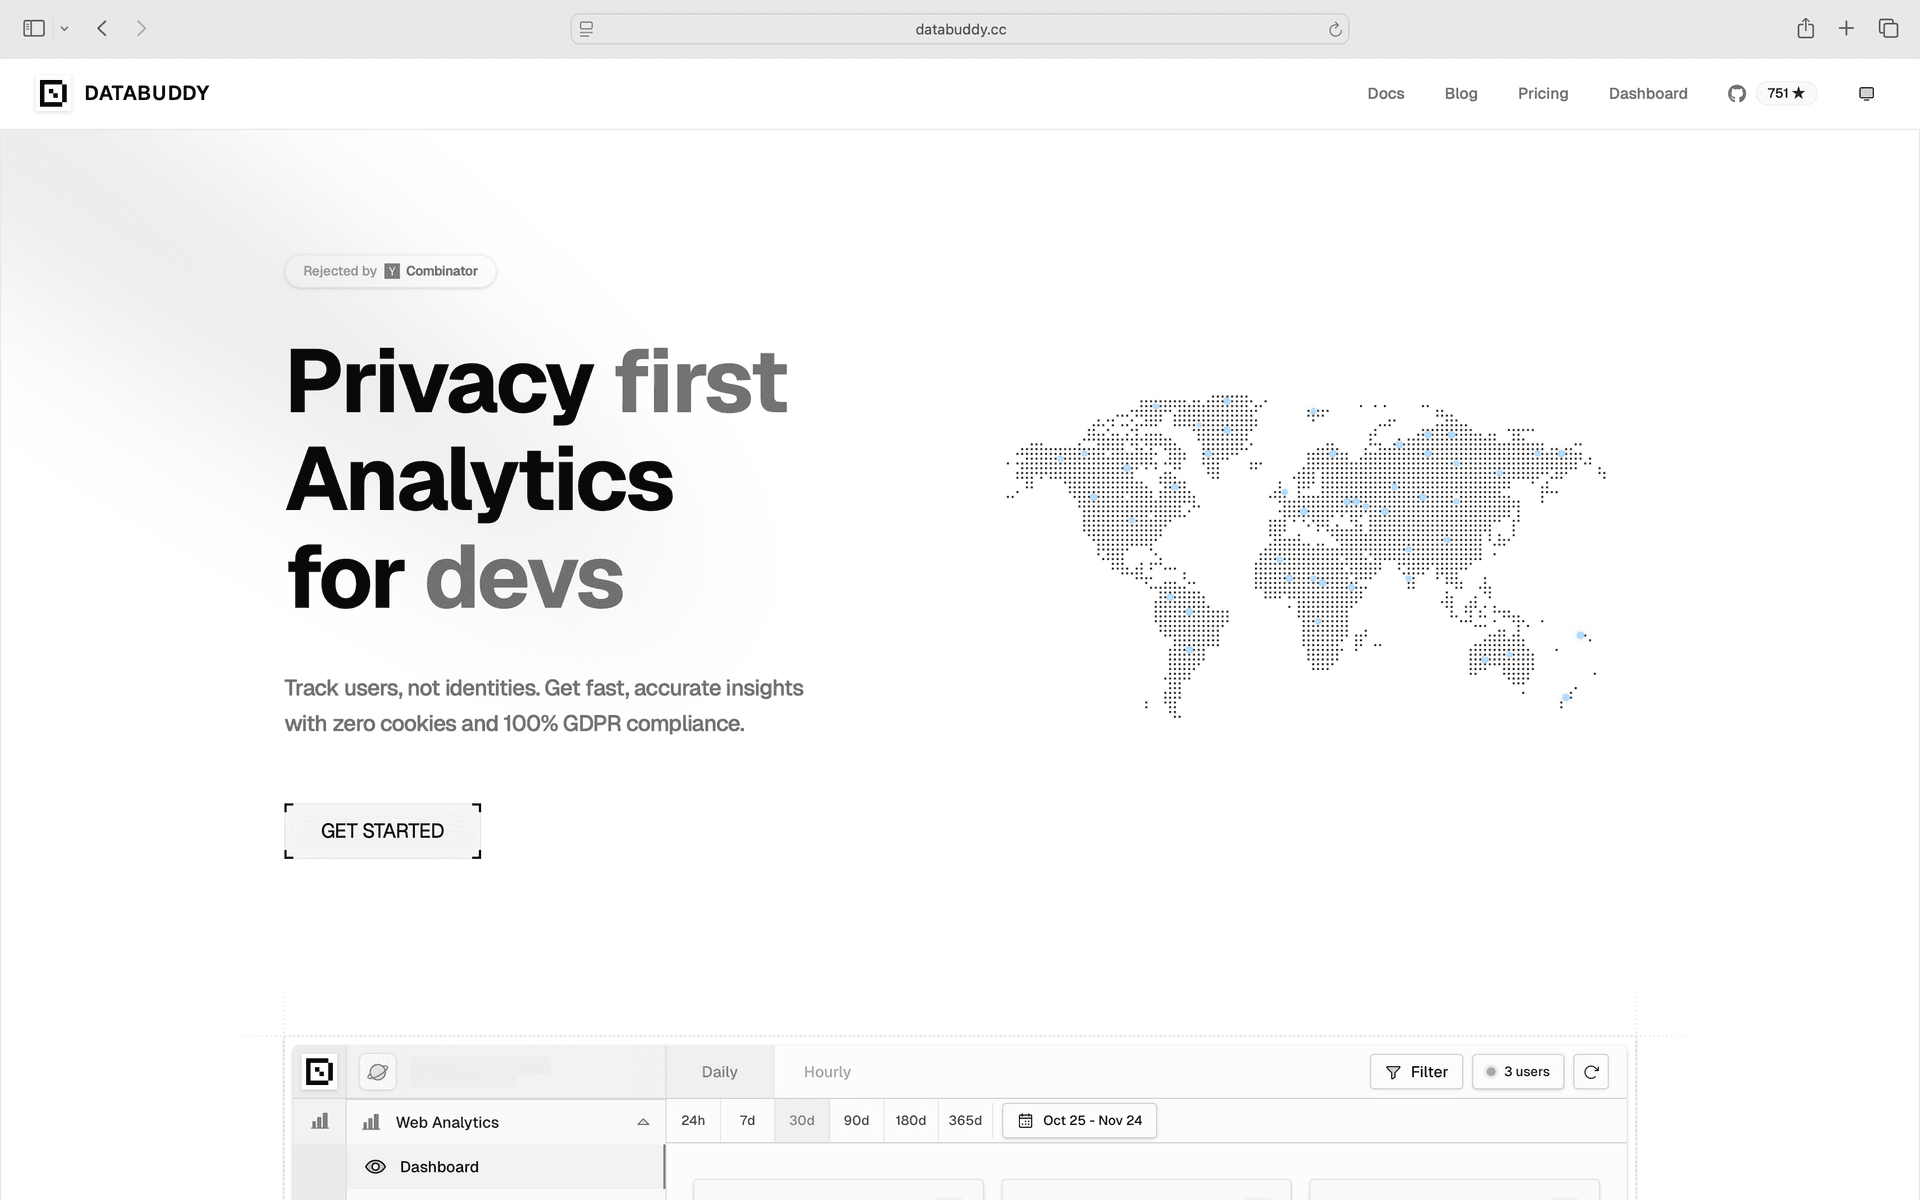Viewport: 1920px width, 1200px height.
Task: Click the Safari sidebar toggle icon
Action: point(34,28)
